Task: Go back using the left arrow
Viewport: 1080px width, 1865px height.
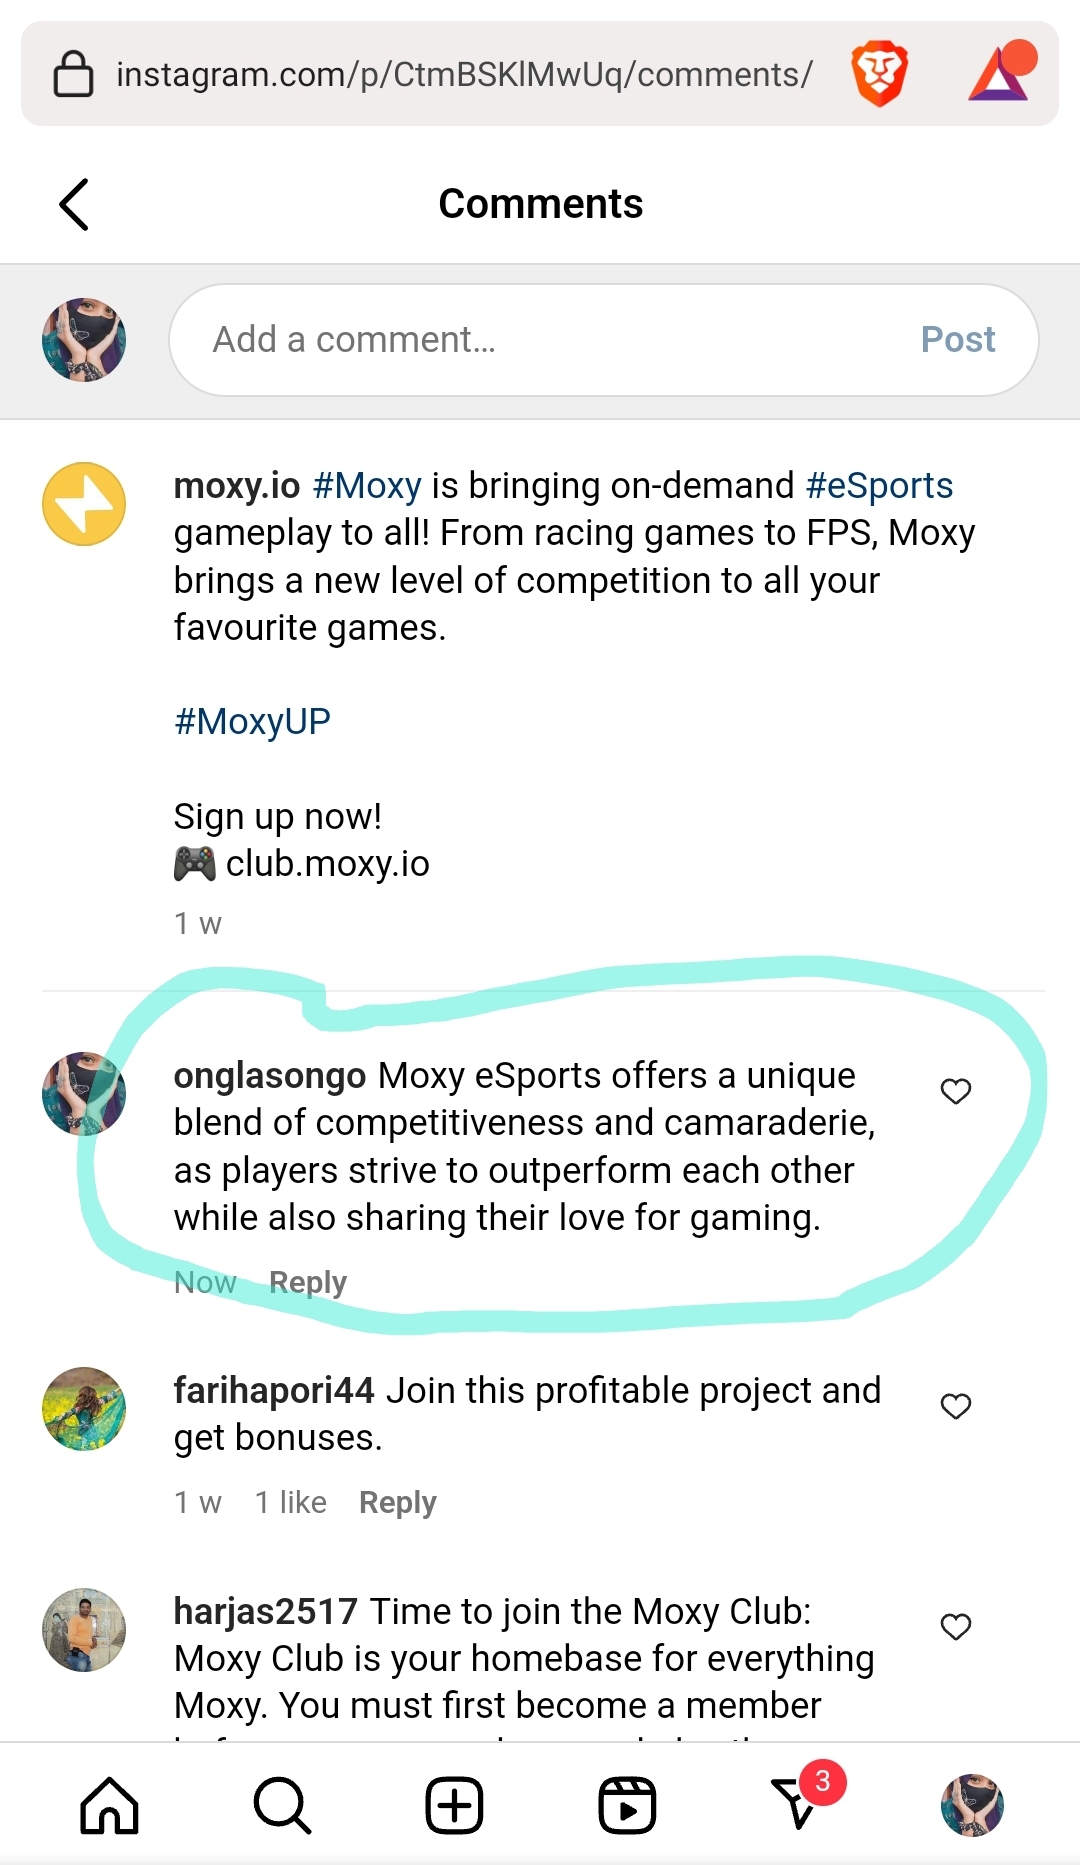Action: click(74, 204)
